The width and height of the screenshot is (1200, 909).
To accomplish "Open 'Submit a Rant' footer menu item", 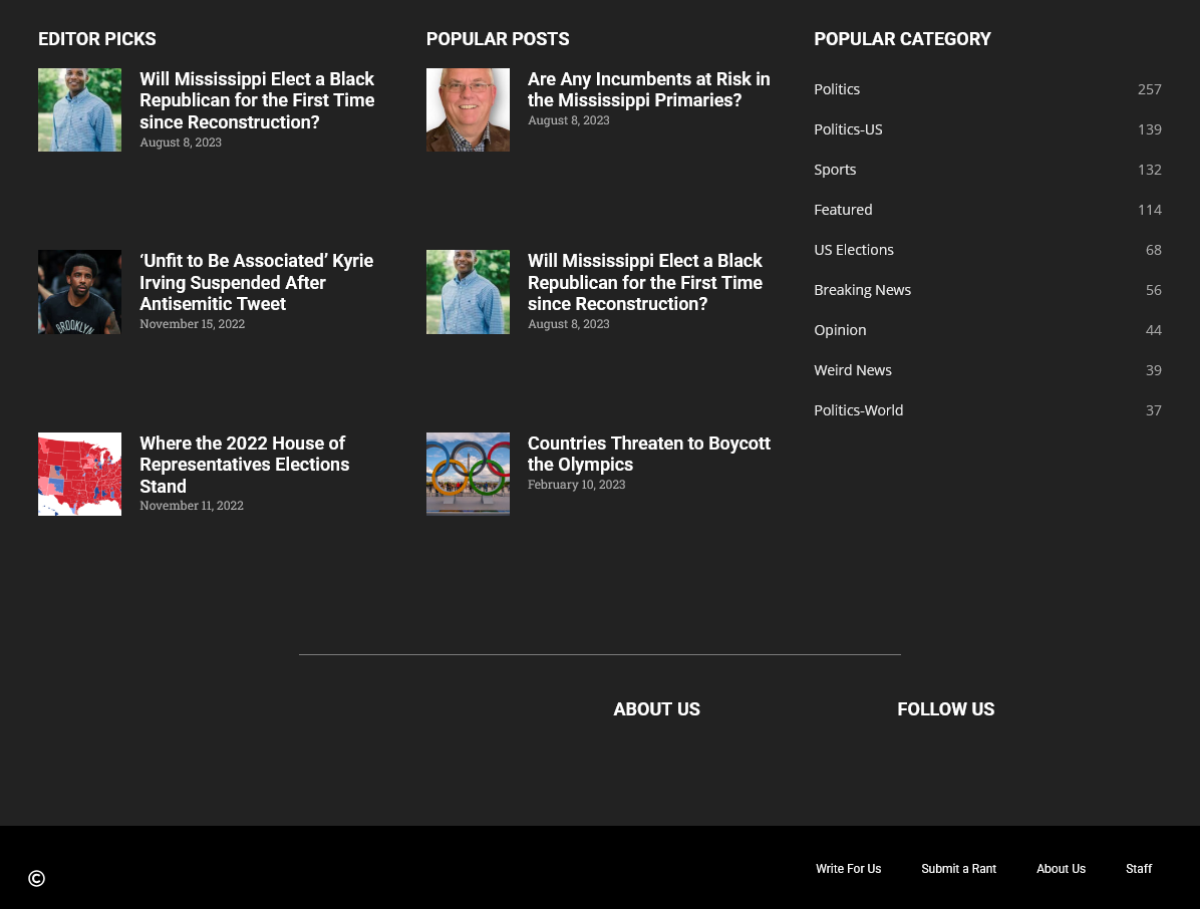I will 958,869.
